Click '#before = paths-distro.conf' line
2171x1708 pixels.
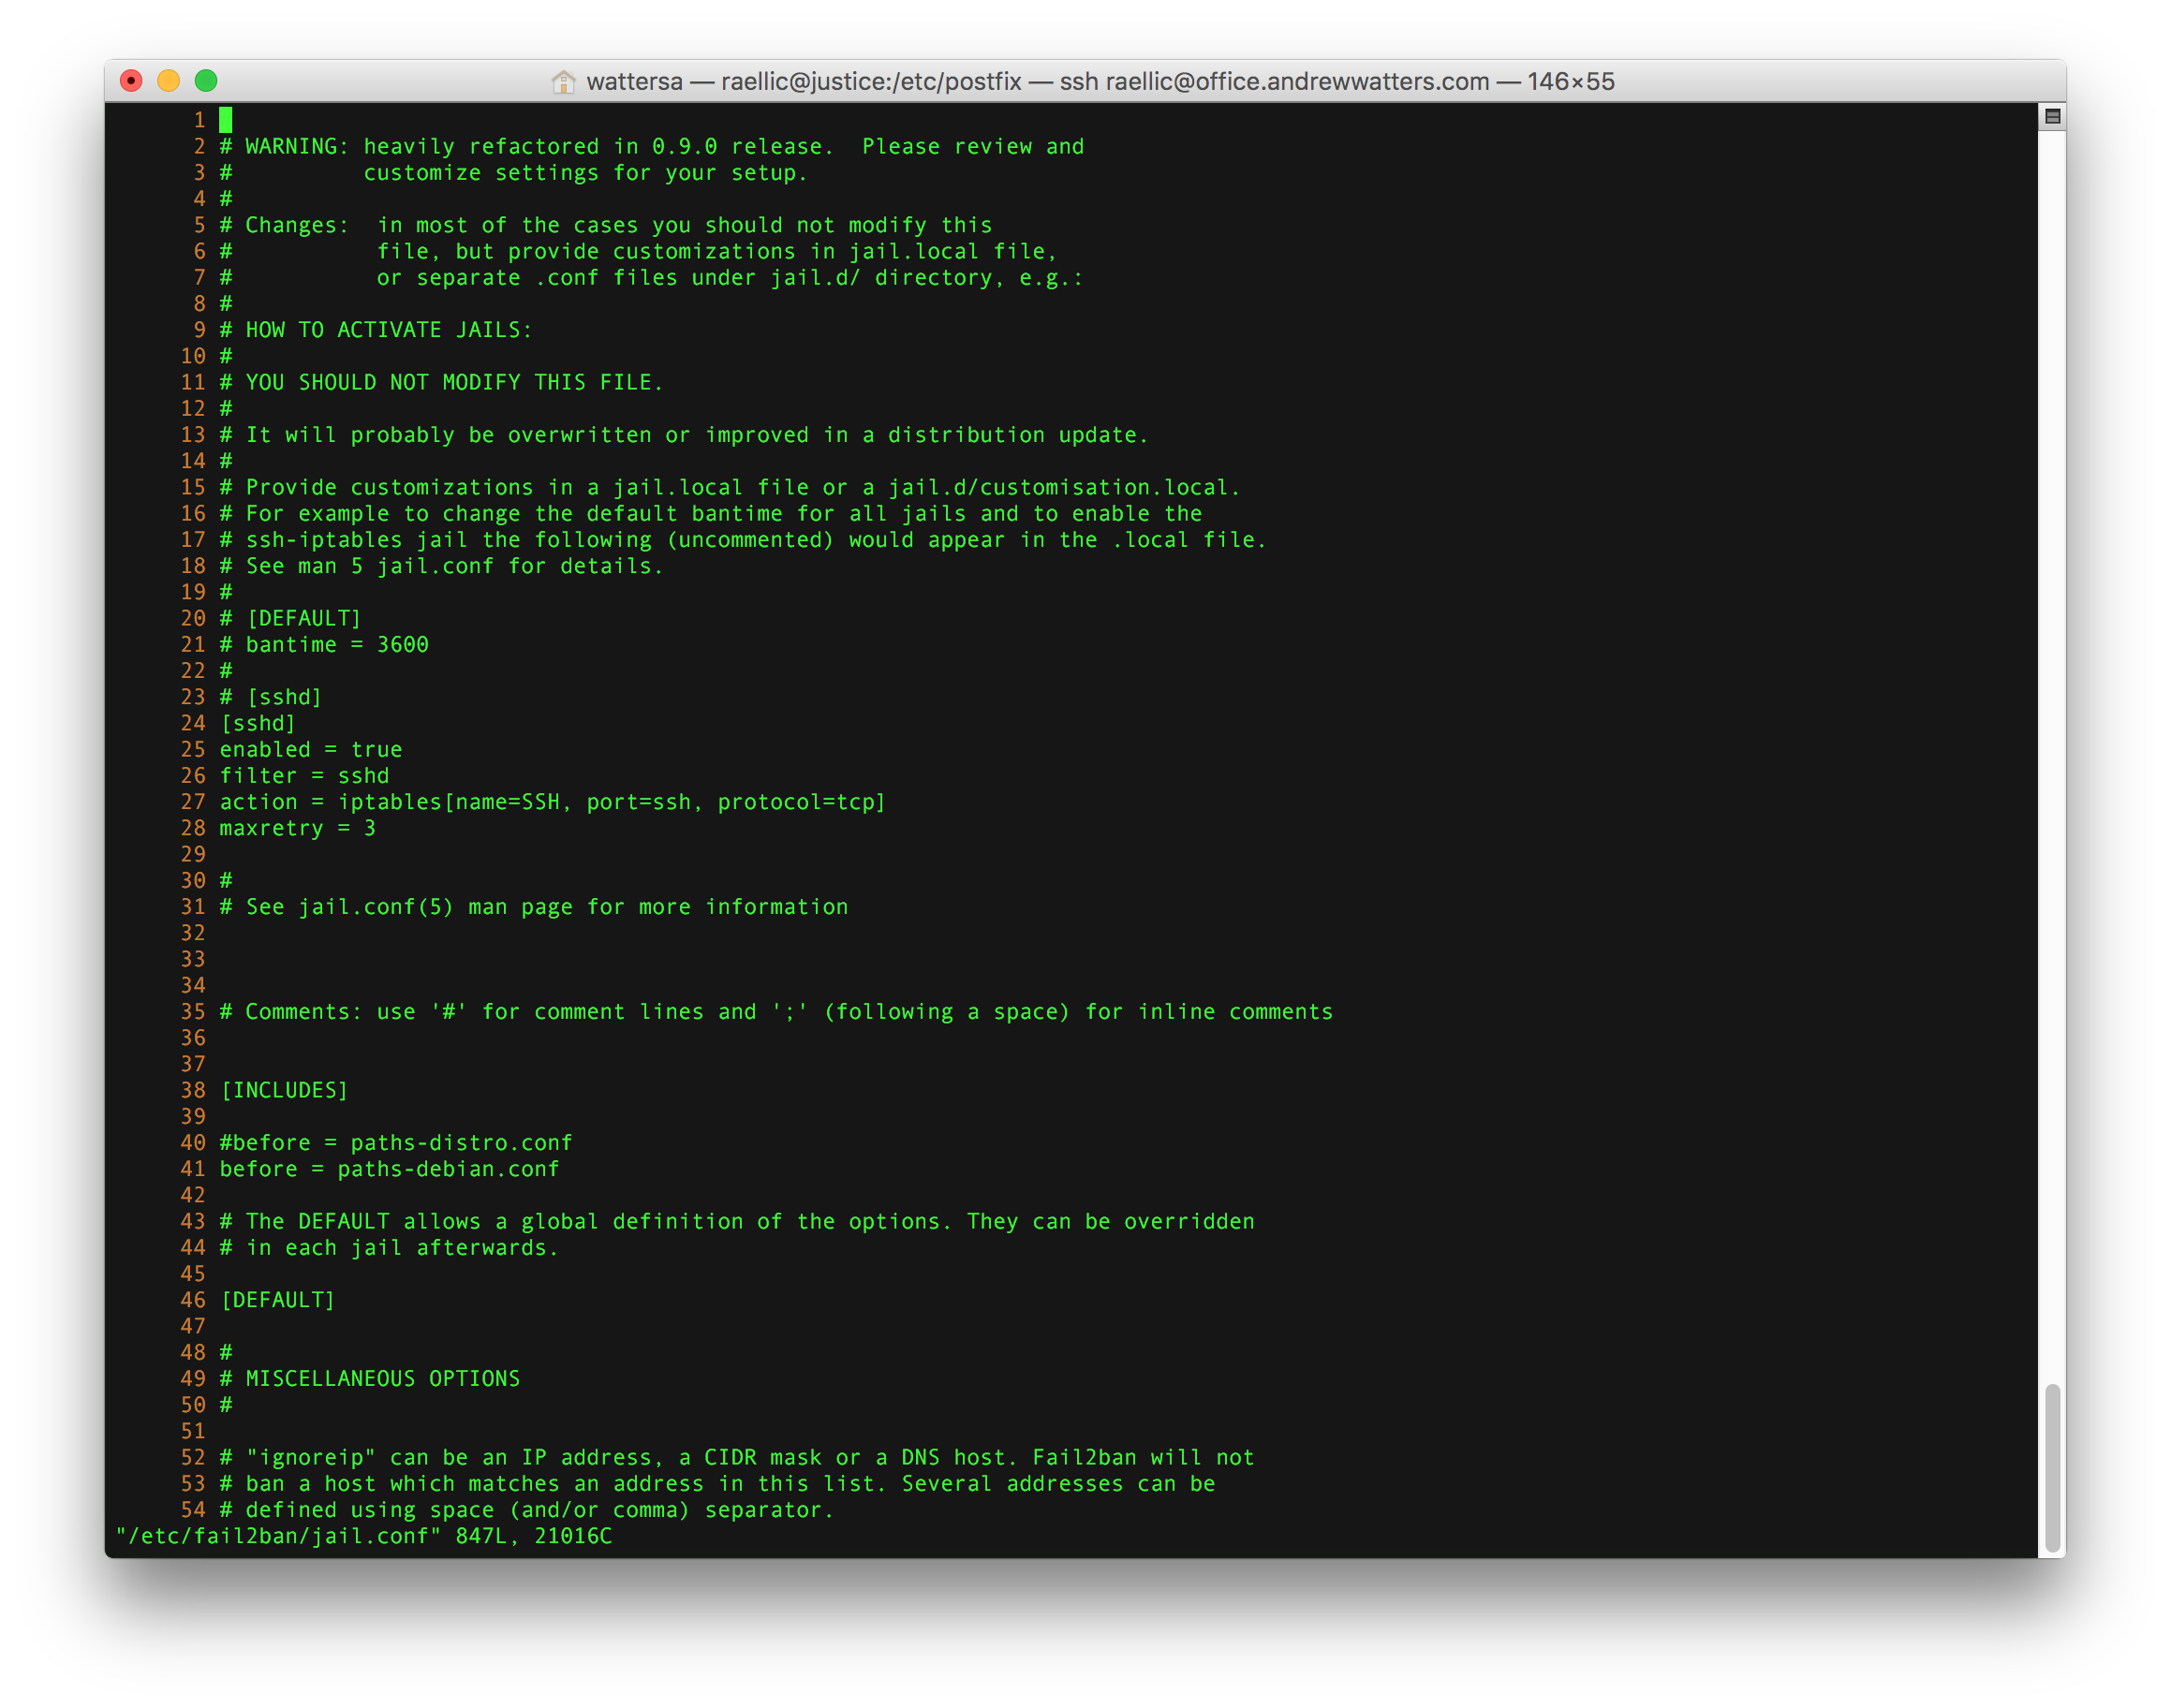tap(396, 1143)
